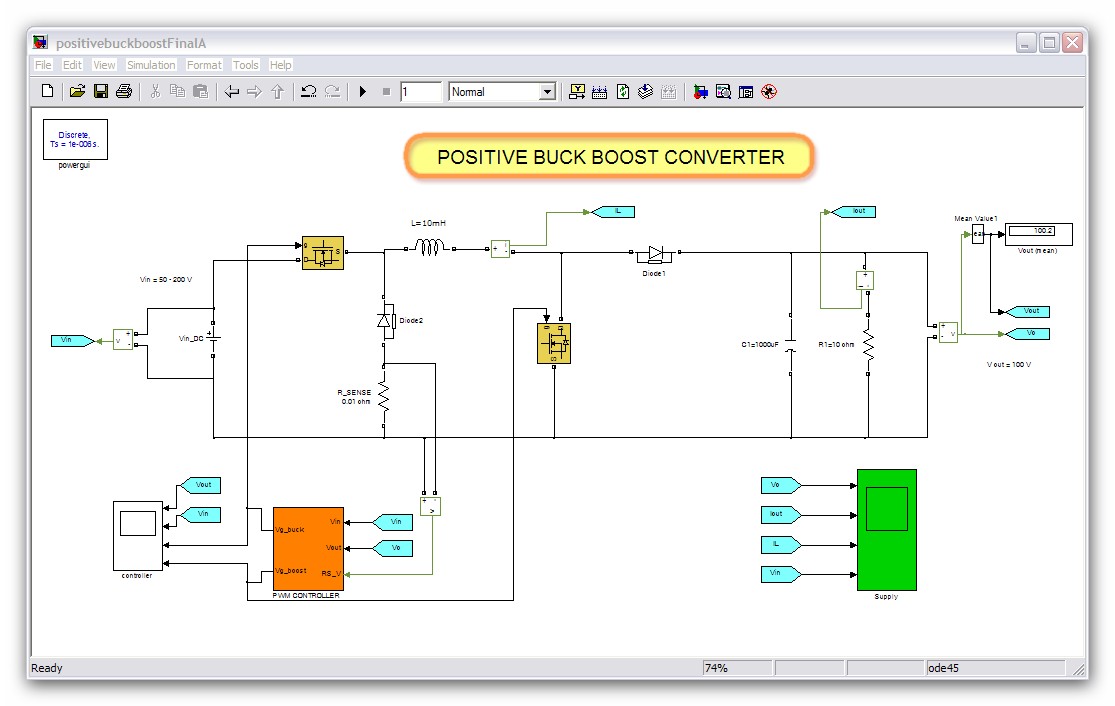Viewport: 1115px width, 706px height.
Task: Print the diagram with the printer icon
Action: [x=124, y=92]
